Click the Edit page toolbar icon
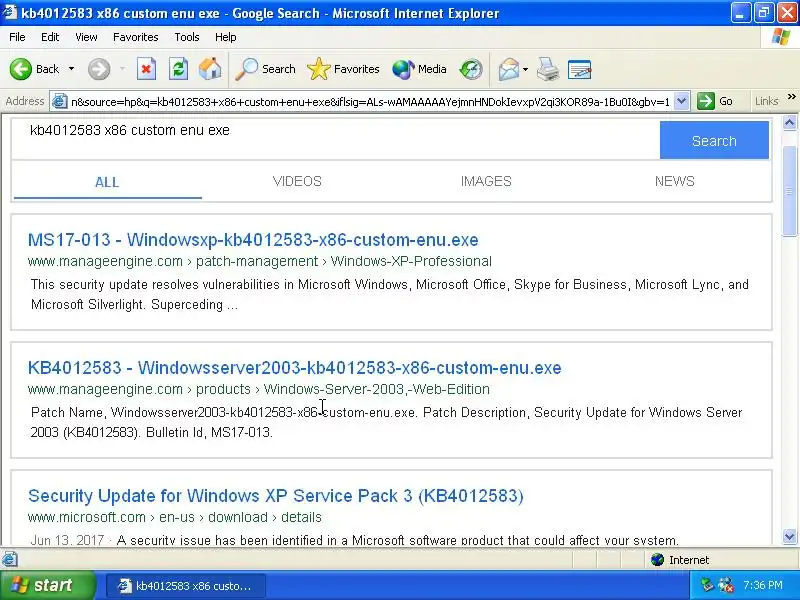 (x=579, y=69)
